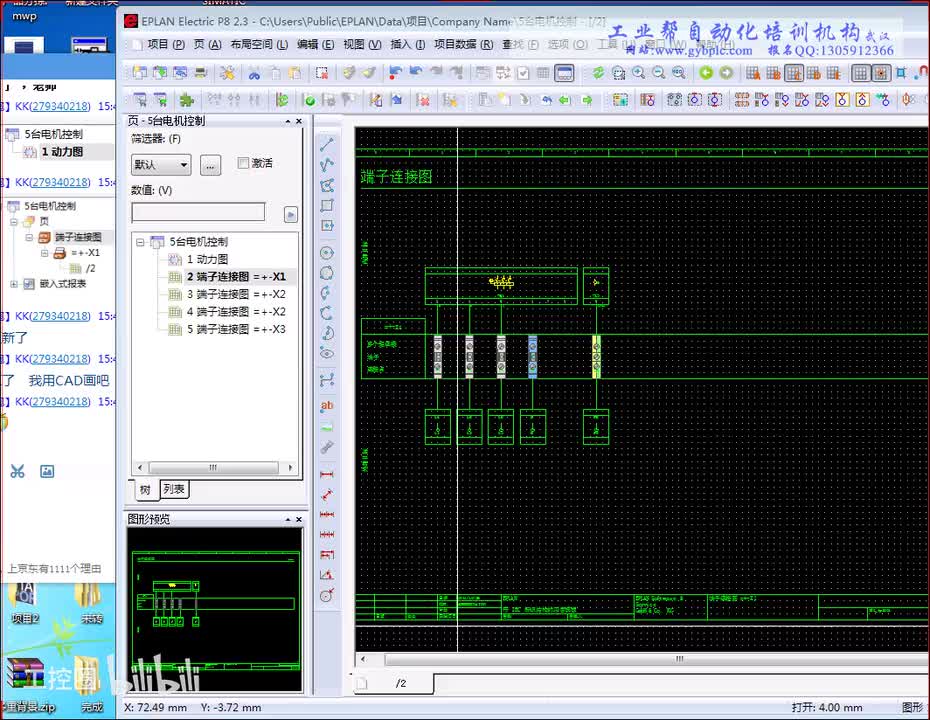Screen dimensions: 930x720
Task: Click the Zoom Out magnifier icon
Action: coord(659,73)
